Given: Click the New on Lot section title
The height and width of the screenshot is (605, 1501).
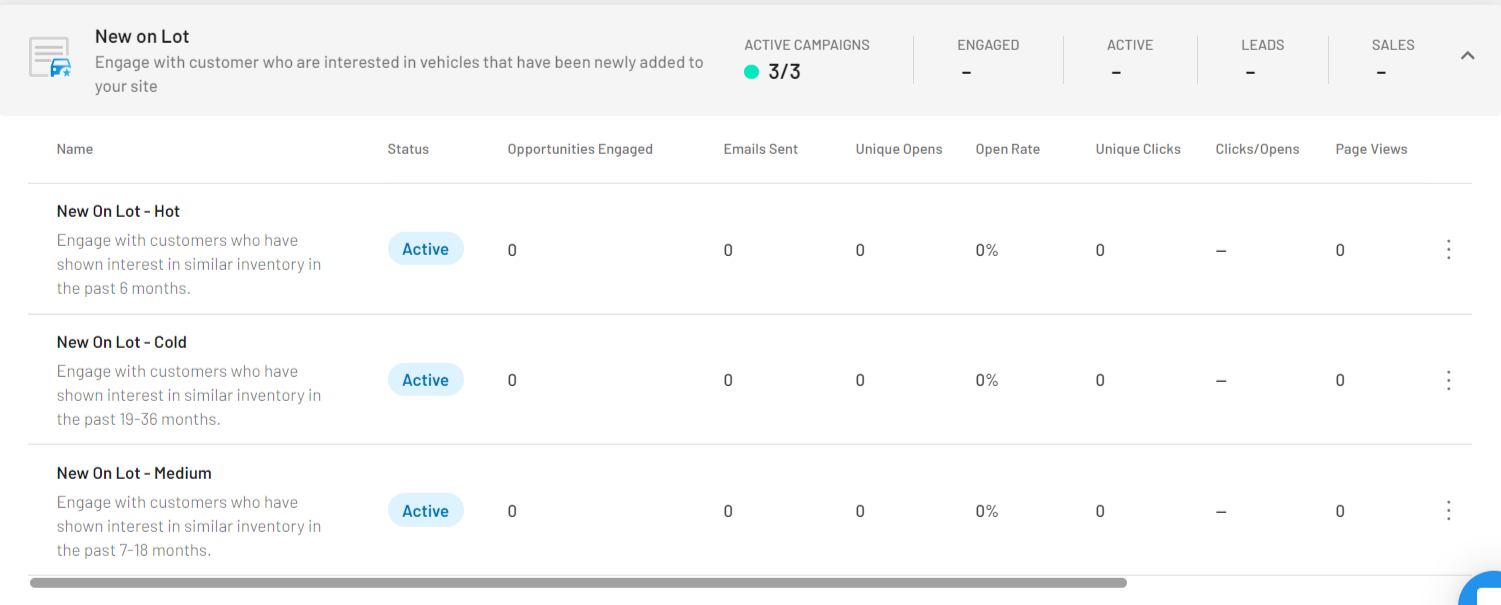Looking at the screenshot, I should [x=142, y=36].
